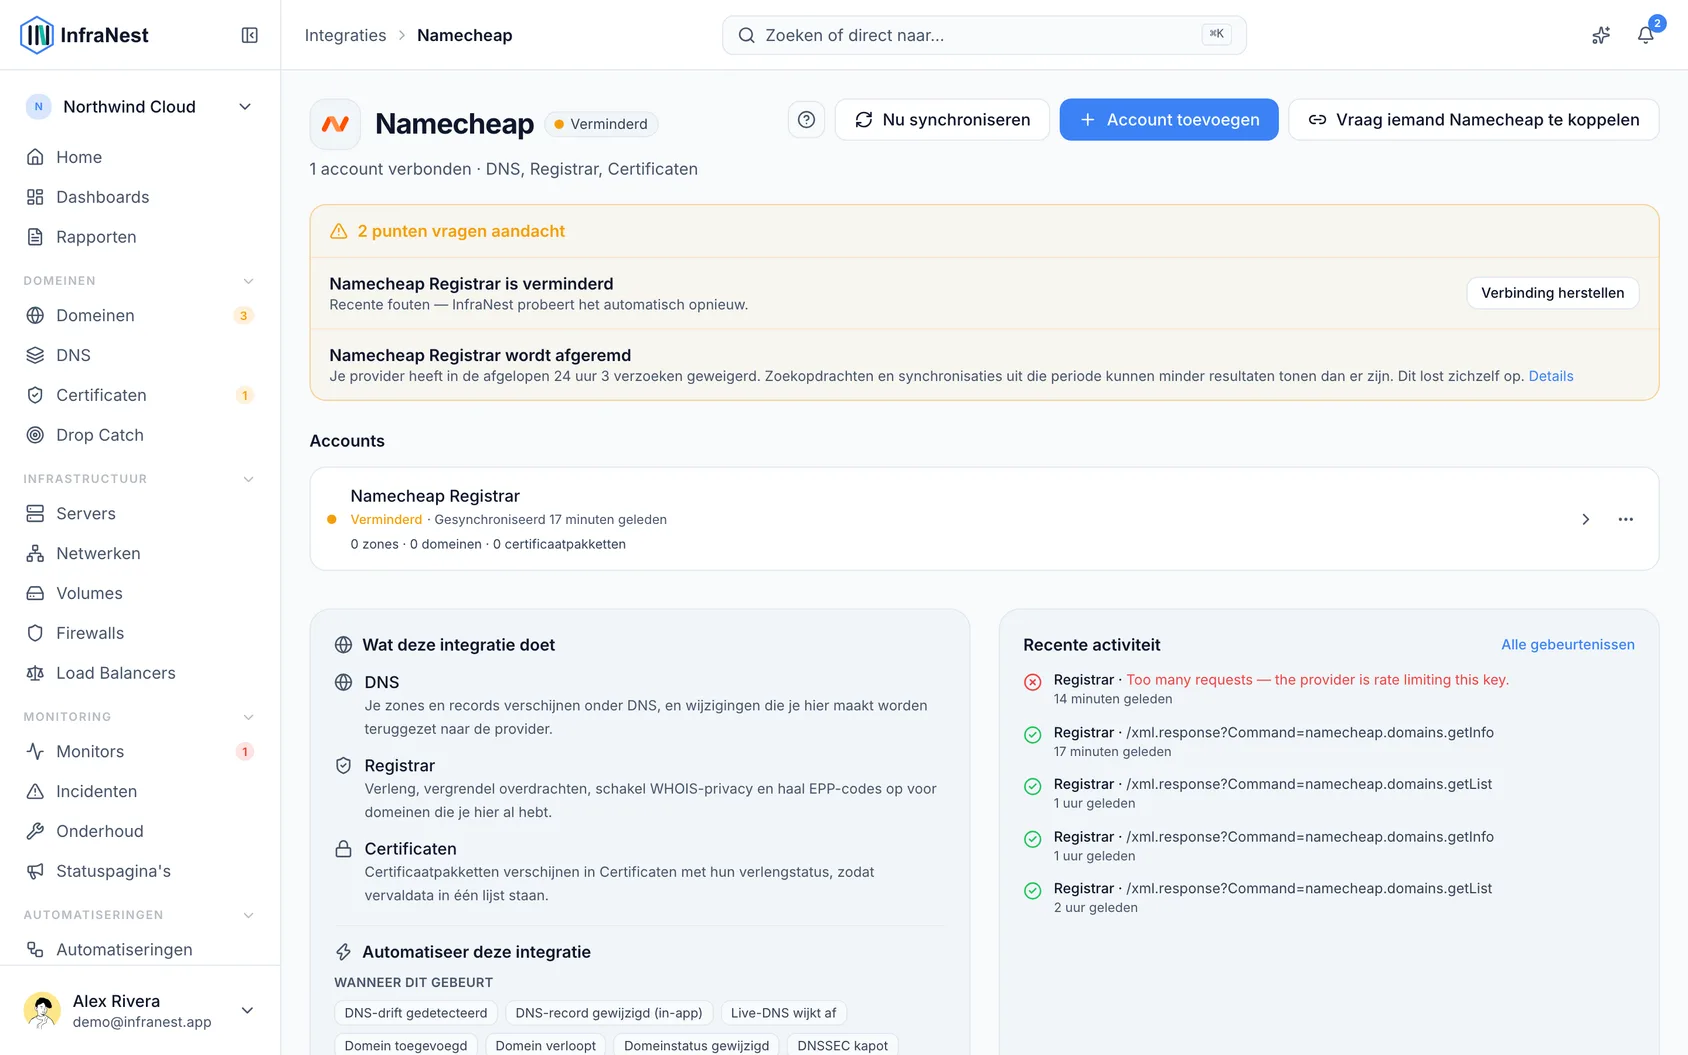Open Firewalls sidebar item

coord(140,633)
